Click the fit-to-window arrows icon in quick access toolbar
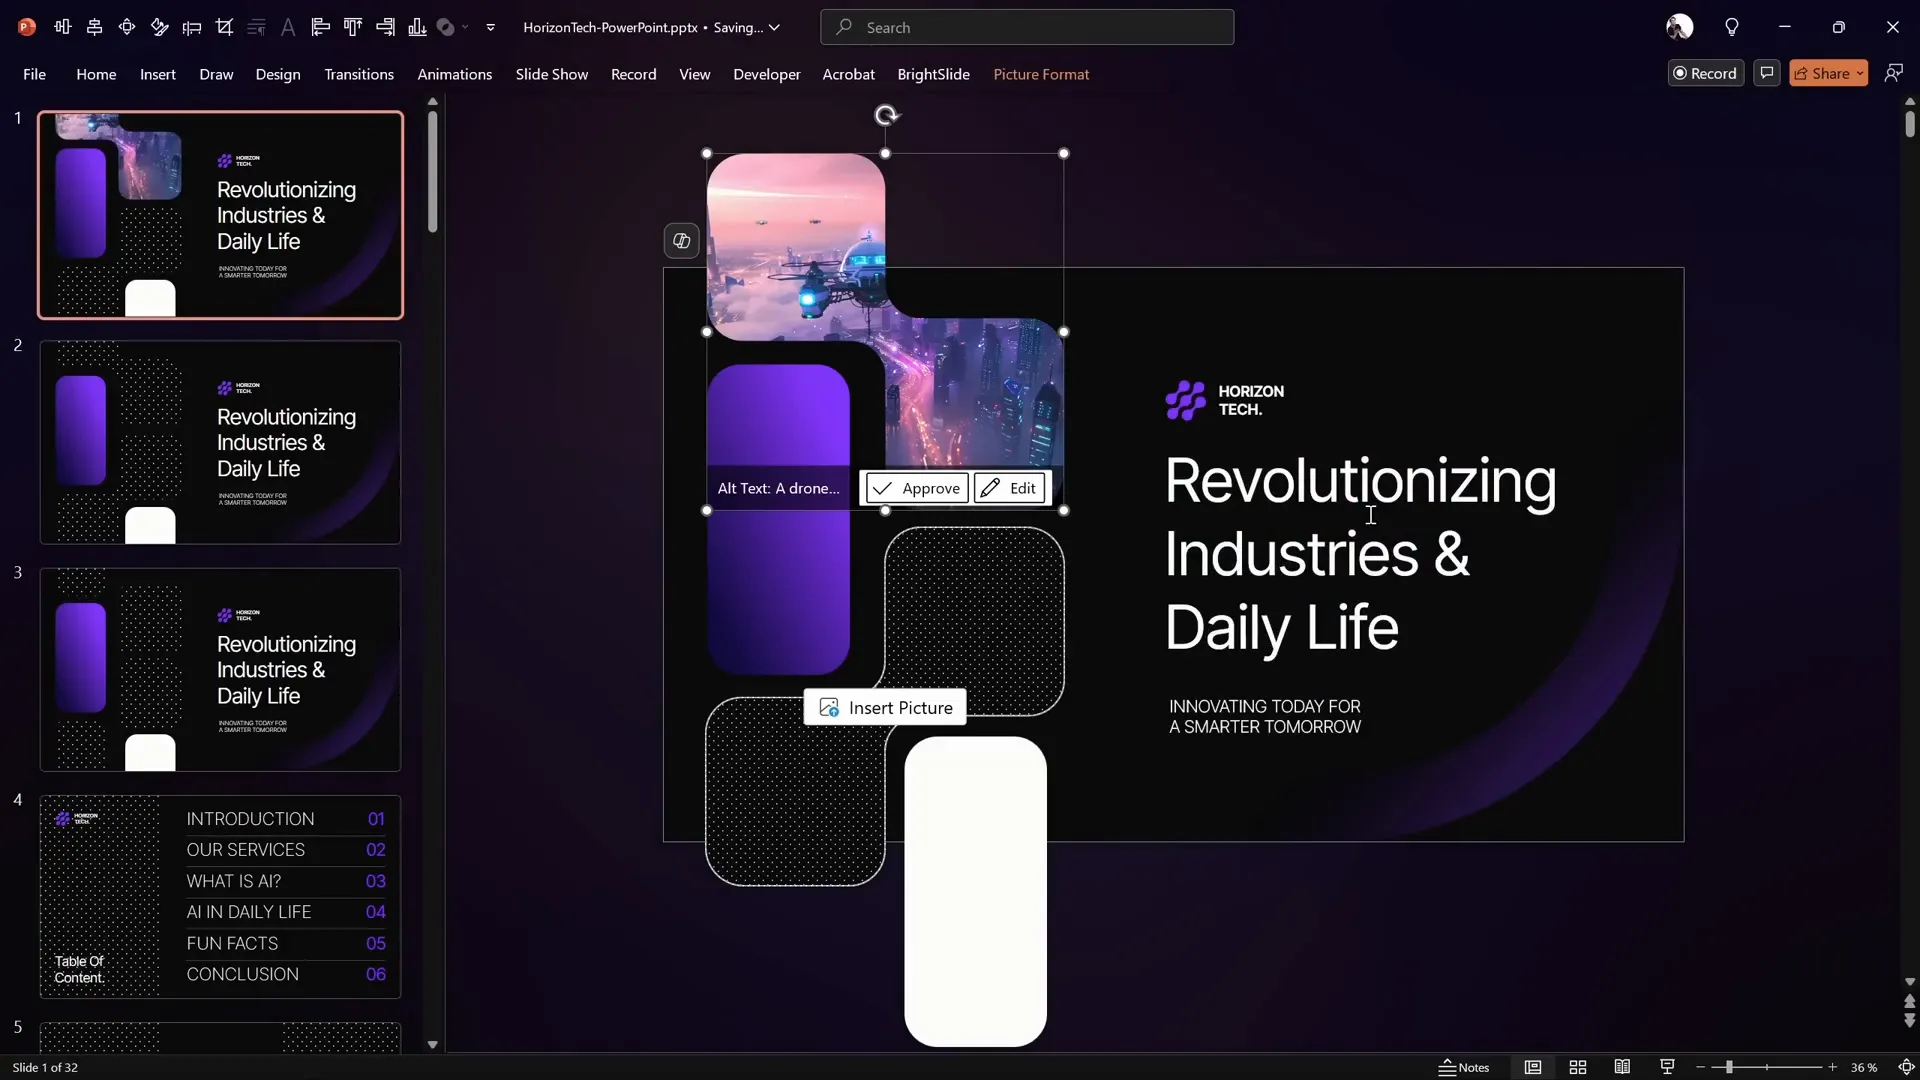The height and width of the screenshot is (1080, 1920). pyautogui.click(x=127, y=27)
